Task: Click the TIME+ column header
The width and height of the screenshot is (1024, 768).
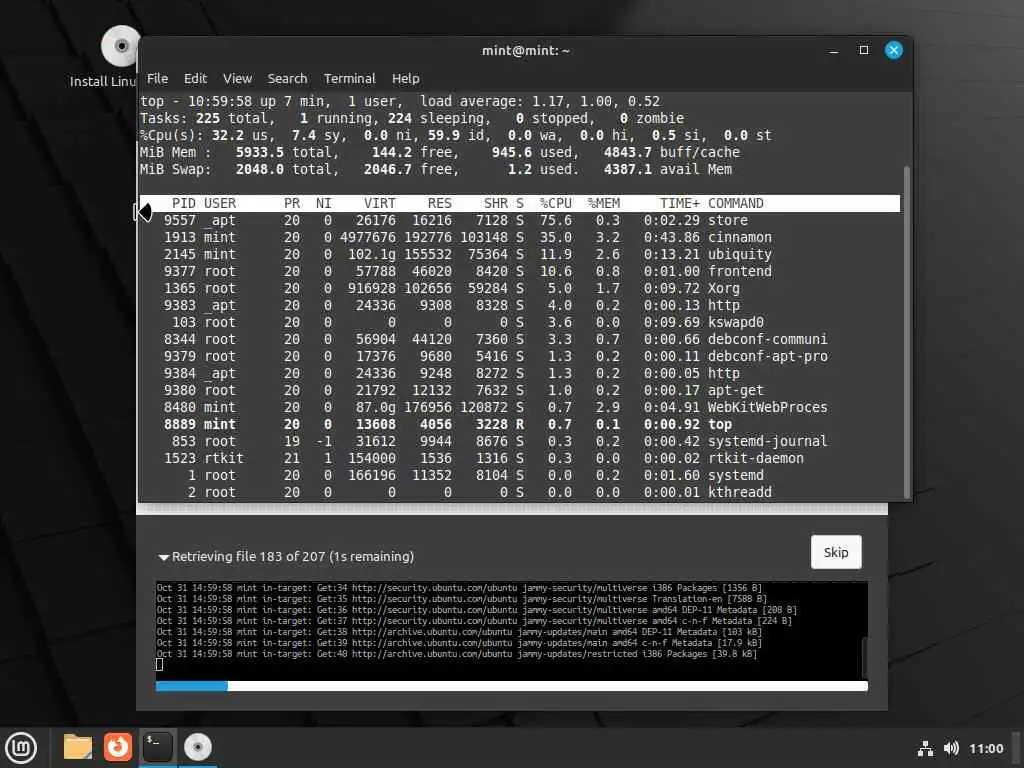Action: tap(679, 203)
